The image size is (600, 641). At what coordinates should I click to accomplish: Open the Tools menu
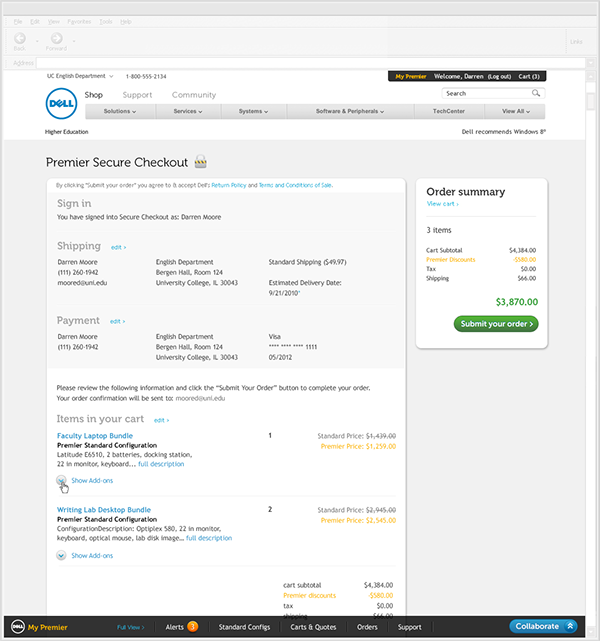tap(106, 22)
